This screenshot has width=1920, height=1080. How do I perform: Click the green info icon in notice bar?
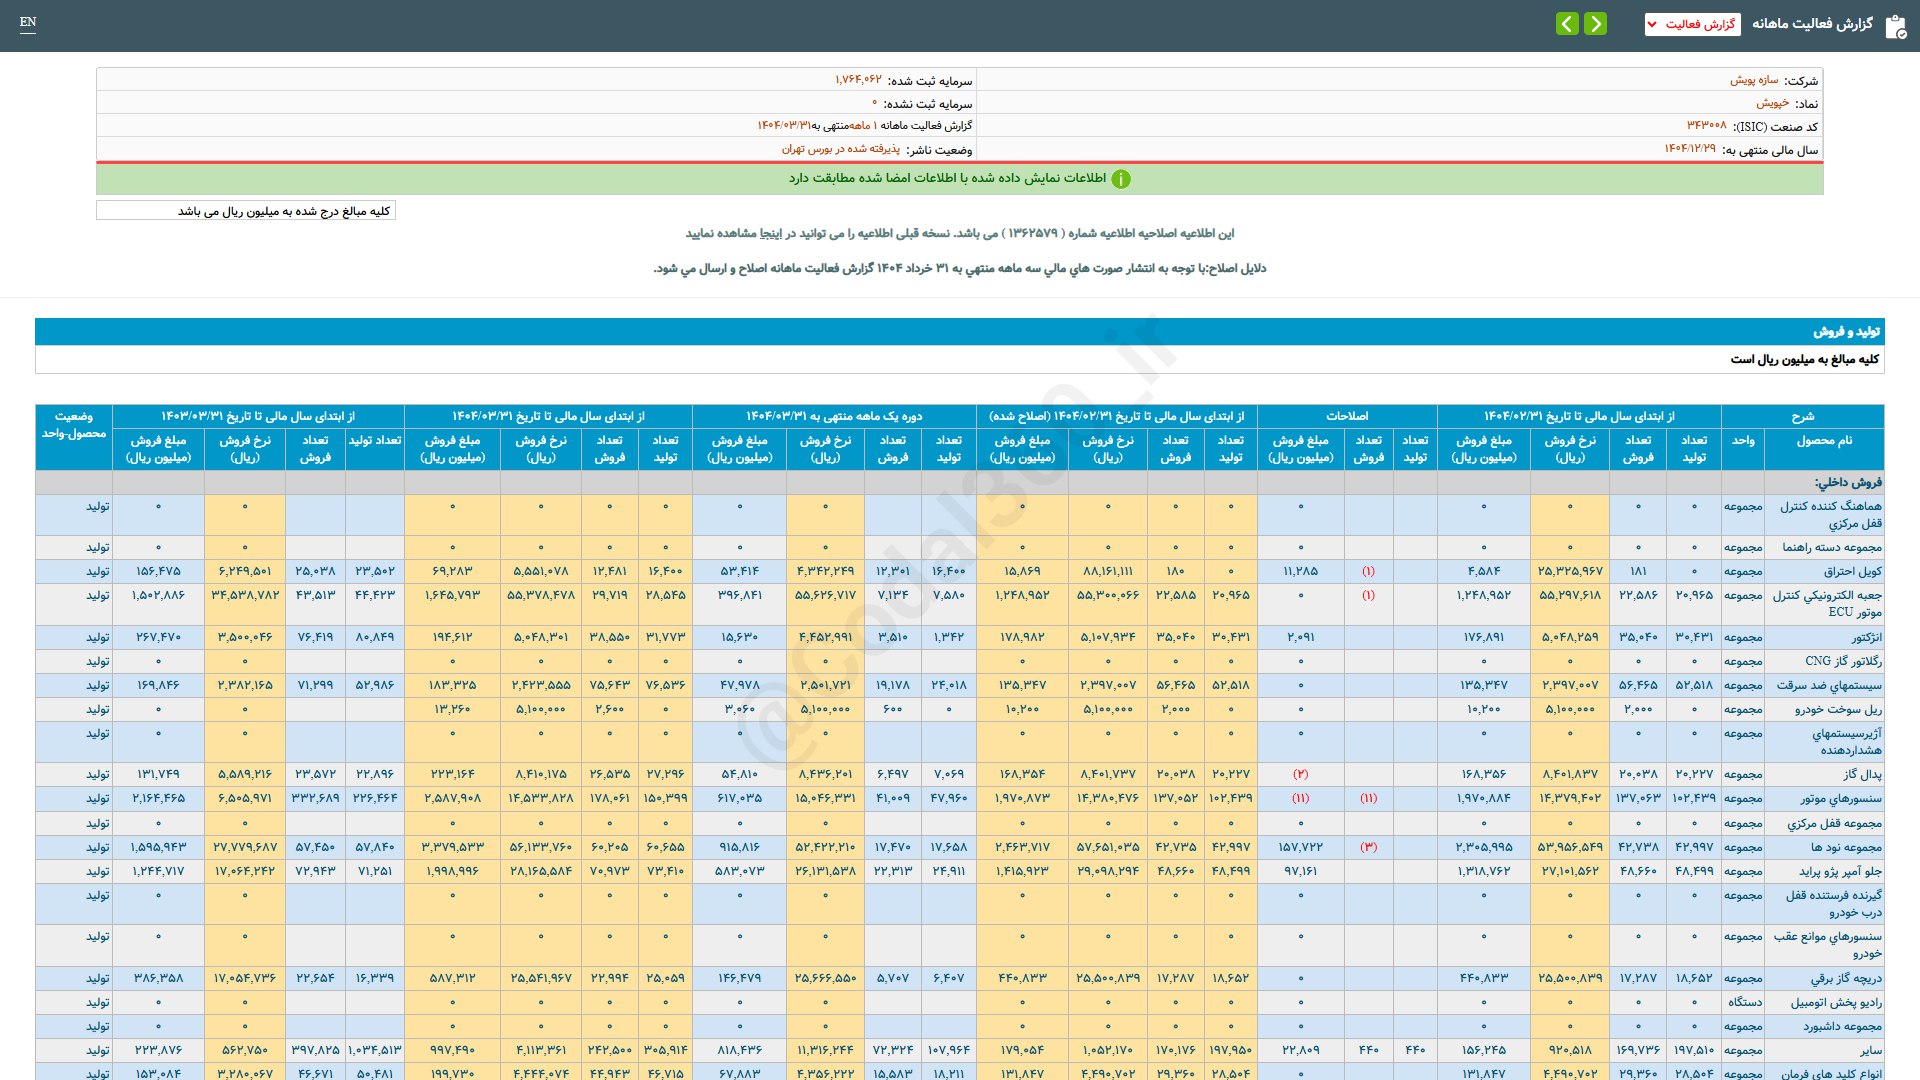click(1121, 179)
